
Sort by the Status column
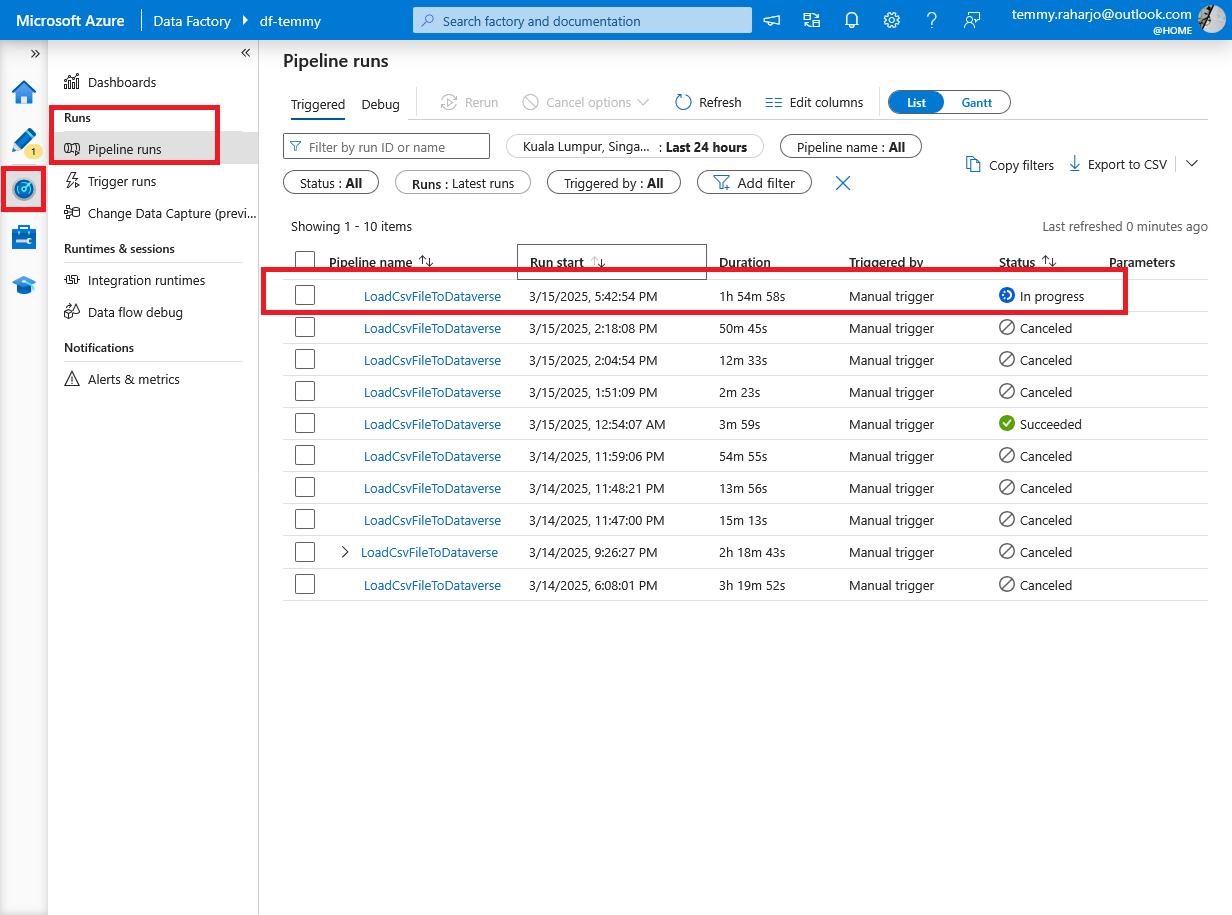(x=1028, y=262)
